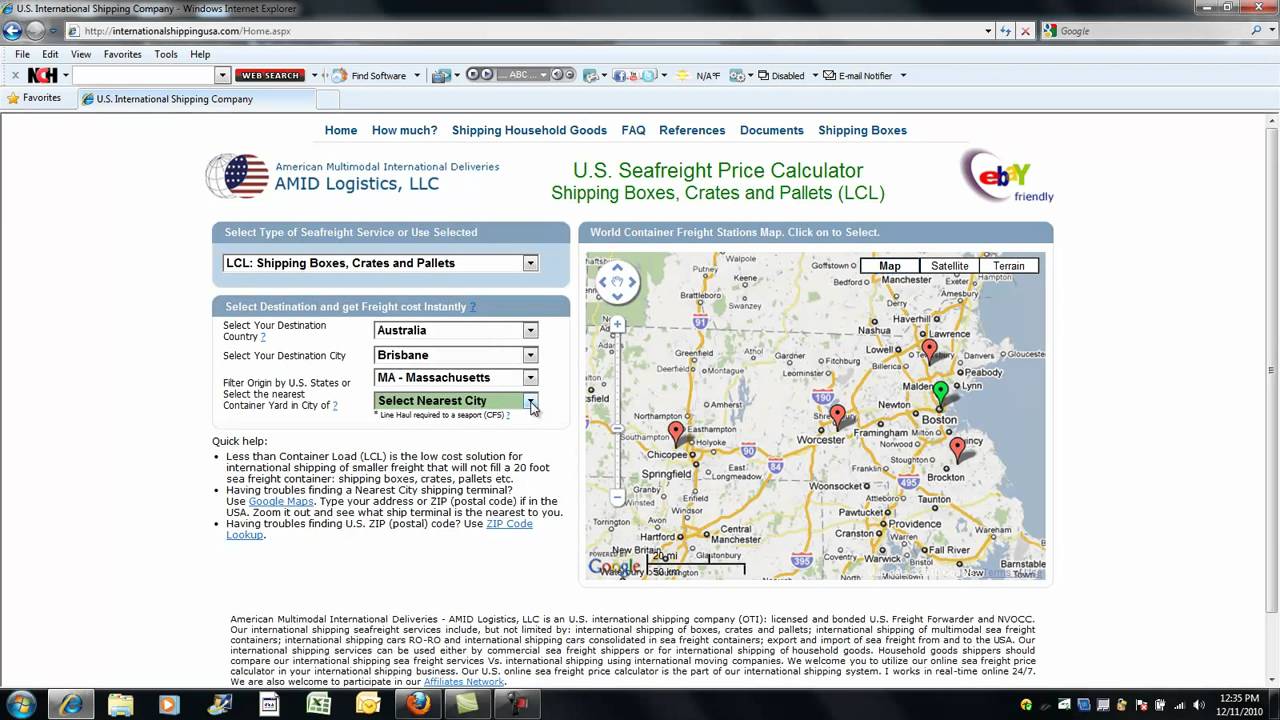Open the Find Software toolbar item
This screenshot has height=720, width=1280.
click(x=370, y=75)
